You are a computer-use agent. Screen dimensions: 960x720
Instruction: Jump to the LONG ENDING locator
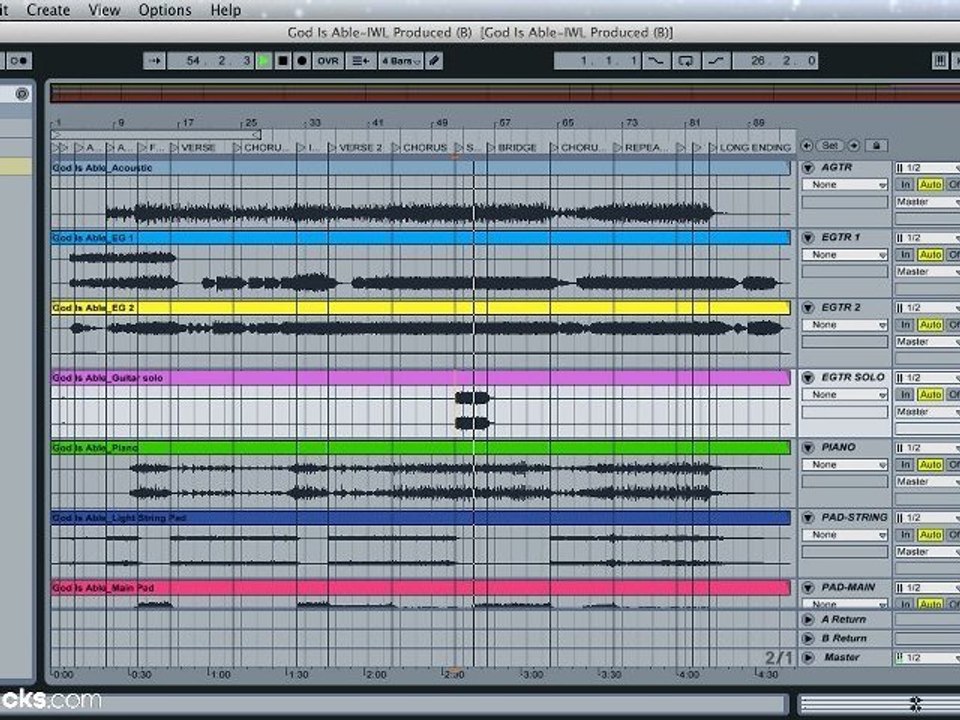click(750, 148)
